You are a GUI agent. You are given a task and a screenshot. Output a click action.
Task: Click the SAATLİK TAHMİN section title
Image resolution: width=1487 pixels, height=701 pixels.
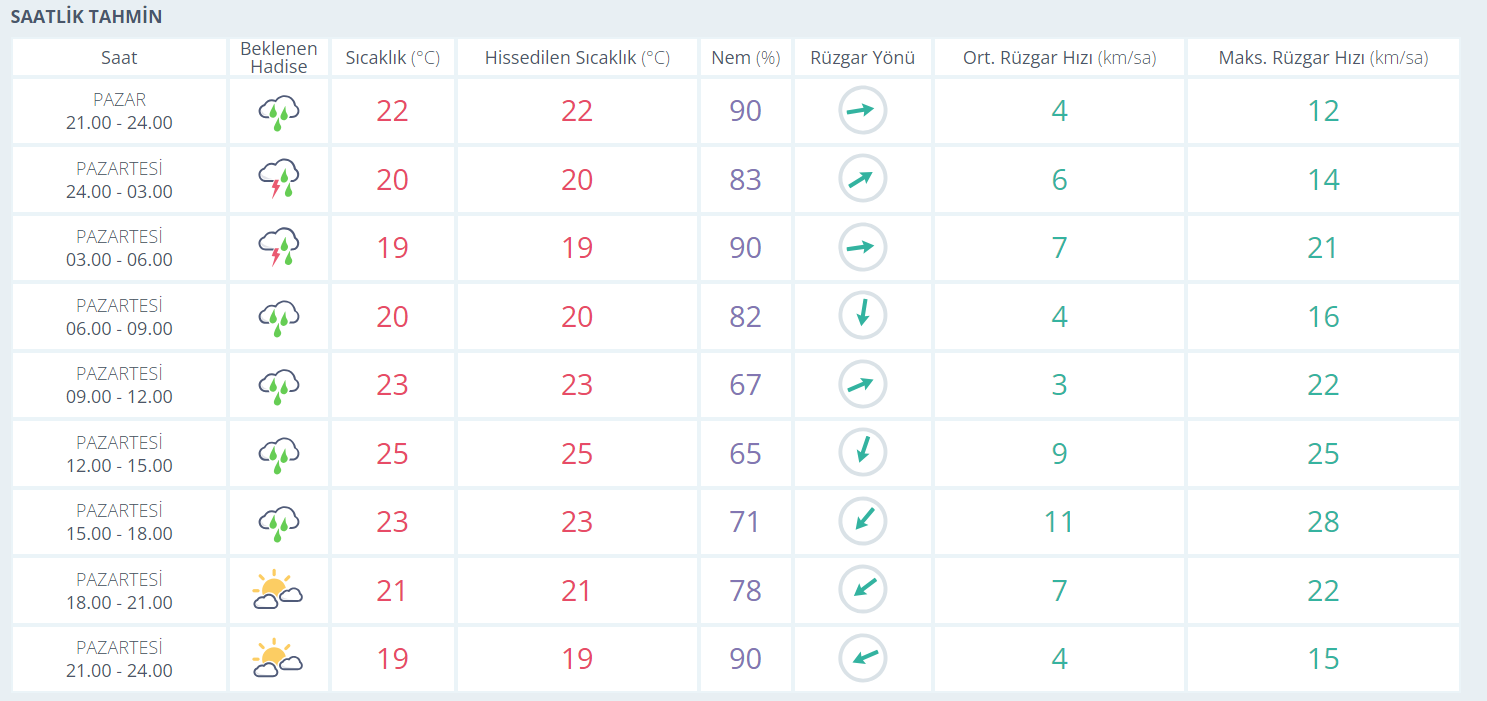pyautogui.click(x=86, y=17)
